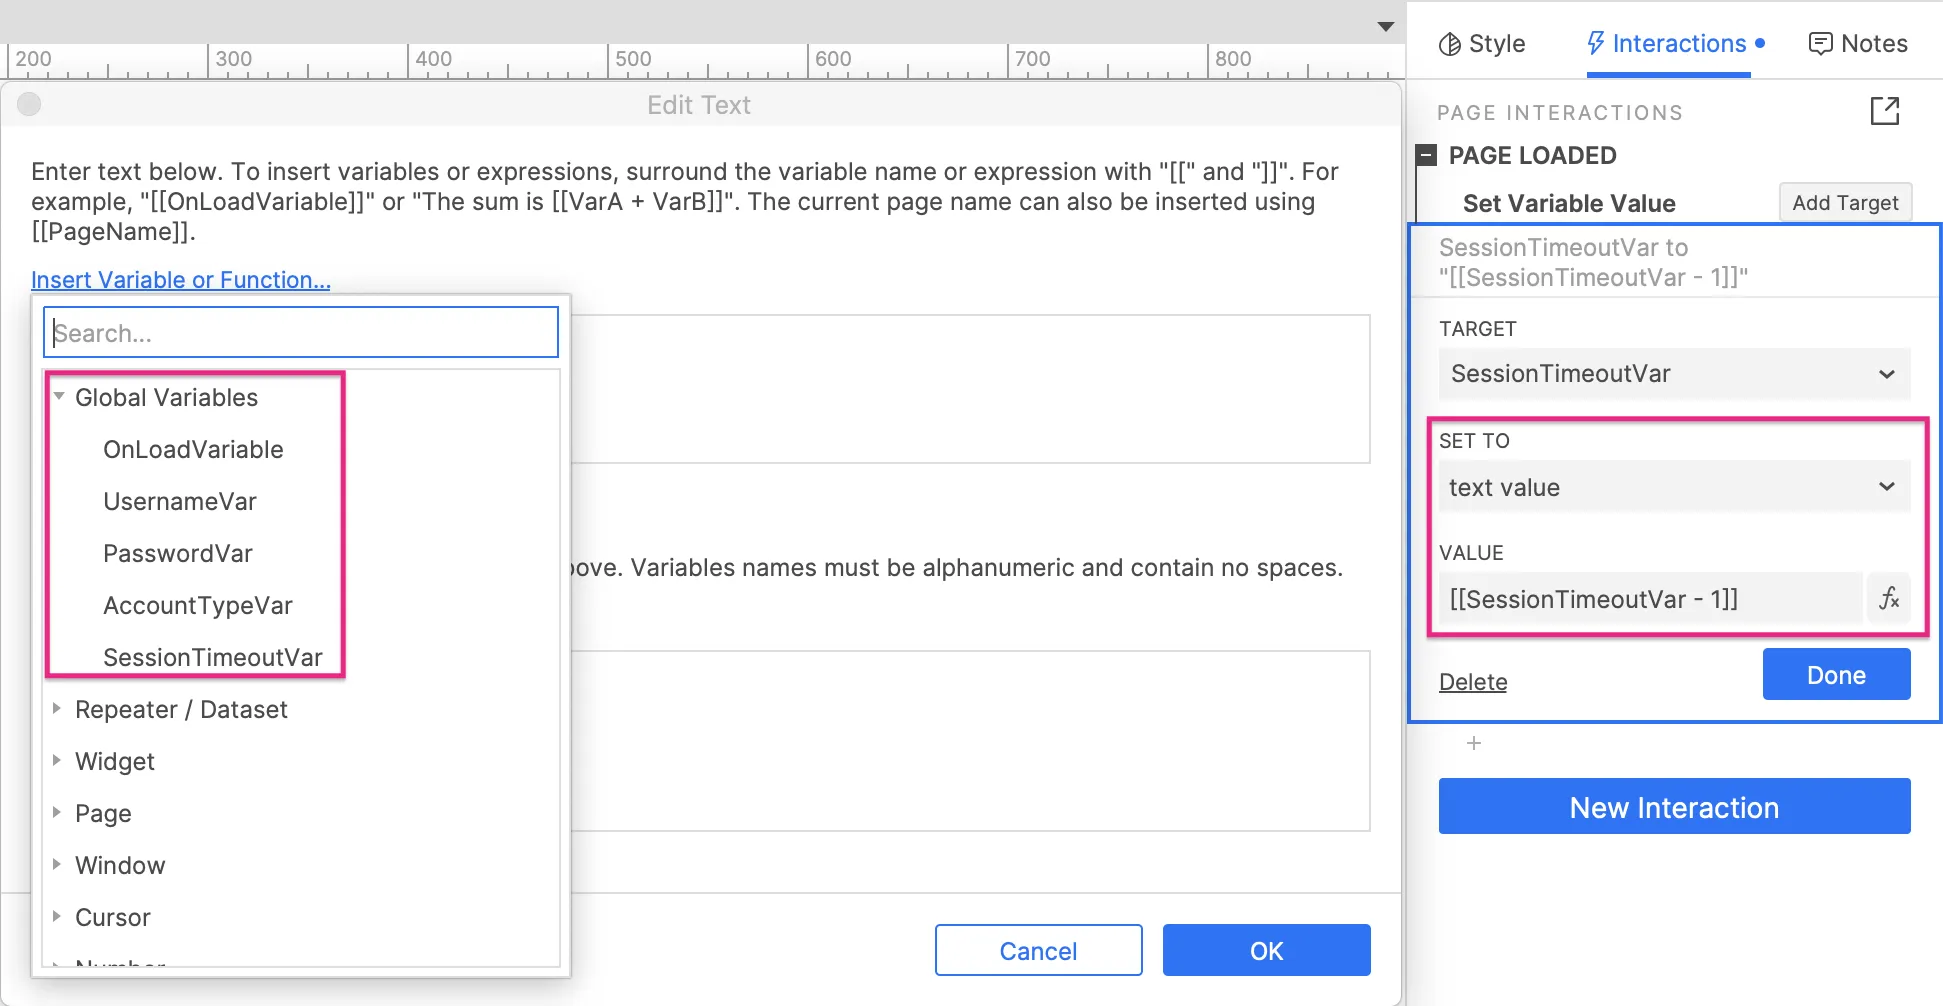Click the gray circle dialog close button
Viewport: 1943px width, 1006px height.
[x=29, y=104]
